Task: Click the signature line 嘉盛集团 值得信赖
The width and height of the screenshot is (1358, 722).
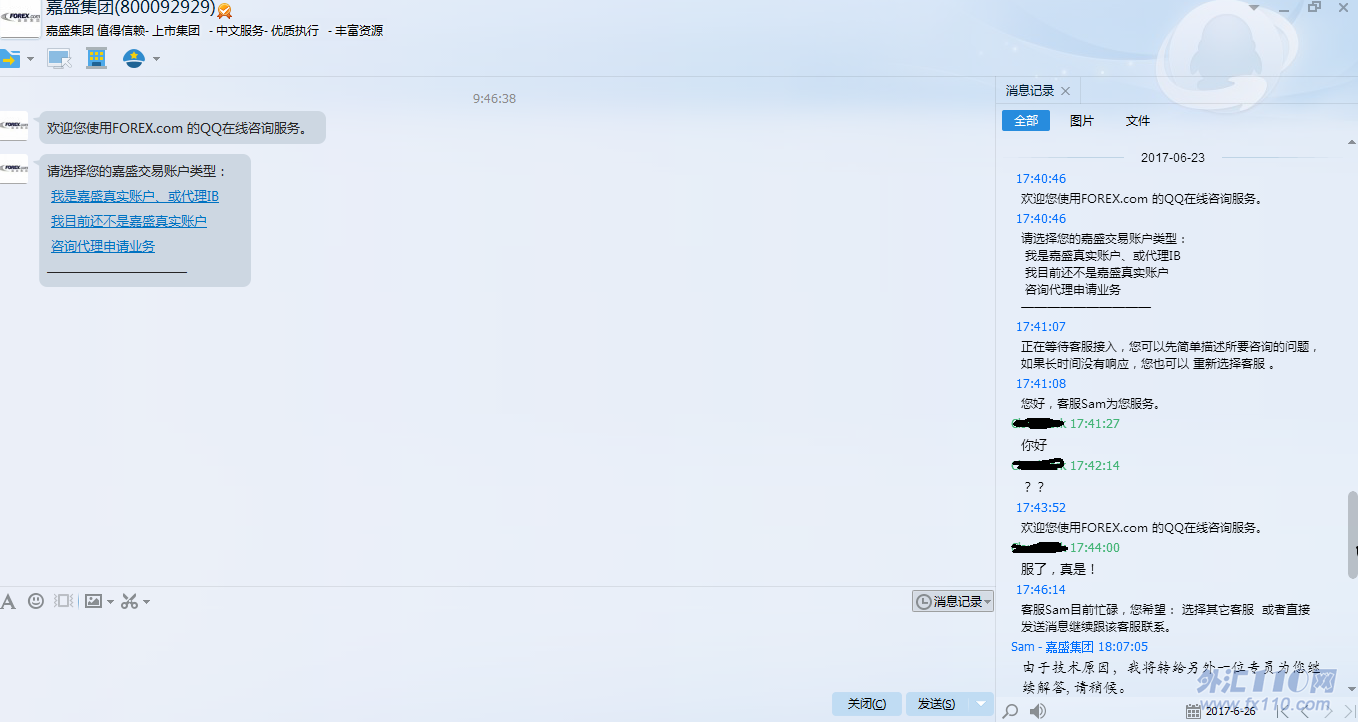Action: 214,31
